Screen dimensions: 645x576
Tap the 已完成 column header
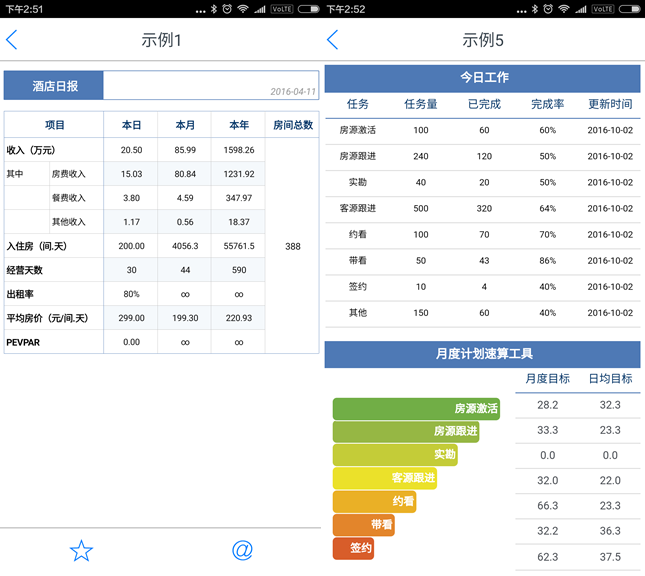pyautogui.click(x=484, y=104)
